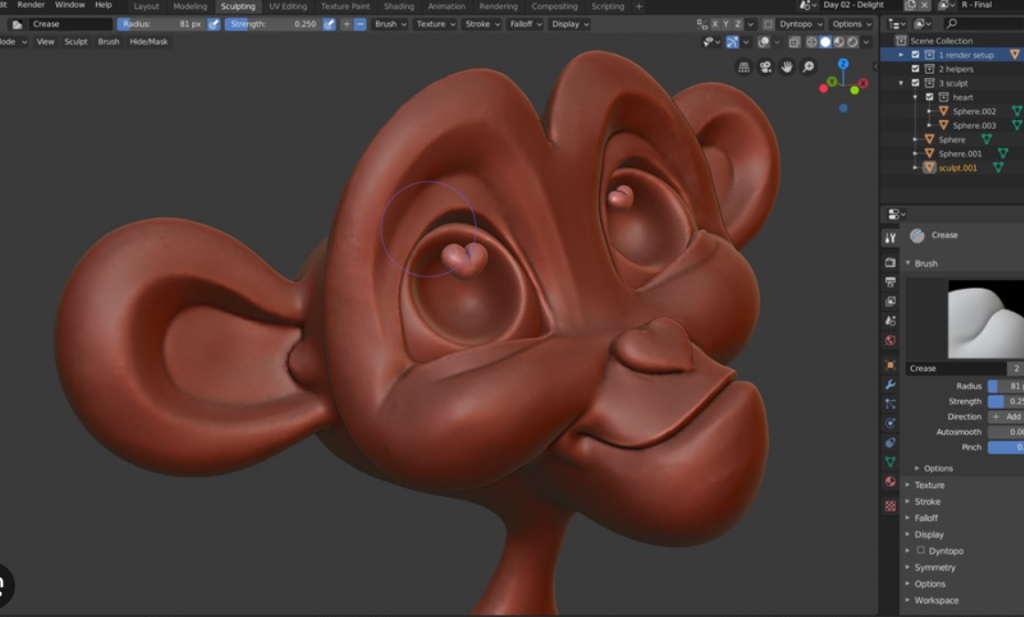Screen dimensions: 1024x617
Task: Open the Render menu
Action: coord(31,5)
